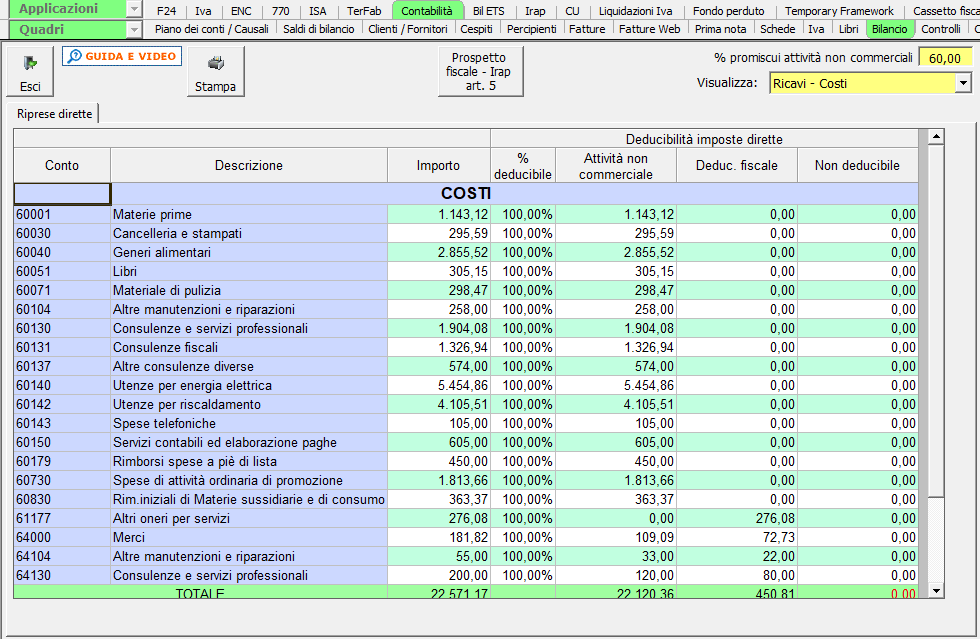This screenshot has height=639, width=980.
Task: Click the Esci exit door icon
Action: 29,62
